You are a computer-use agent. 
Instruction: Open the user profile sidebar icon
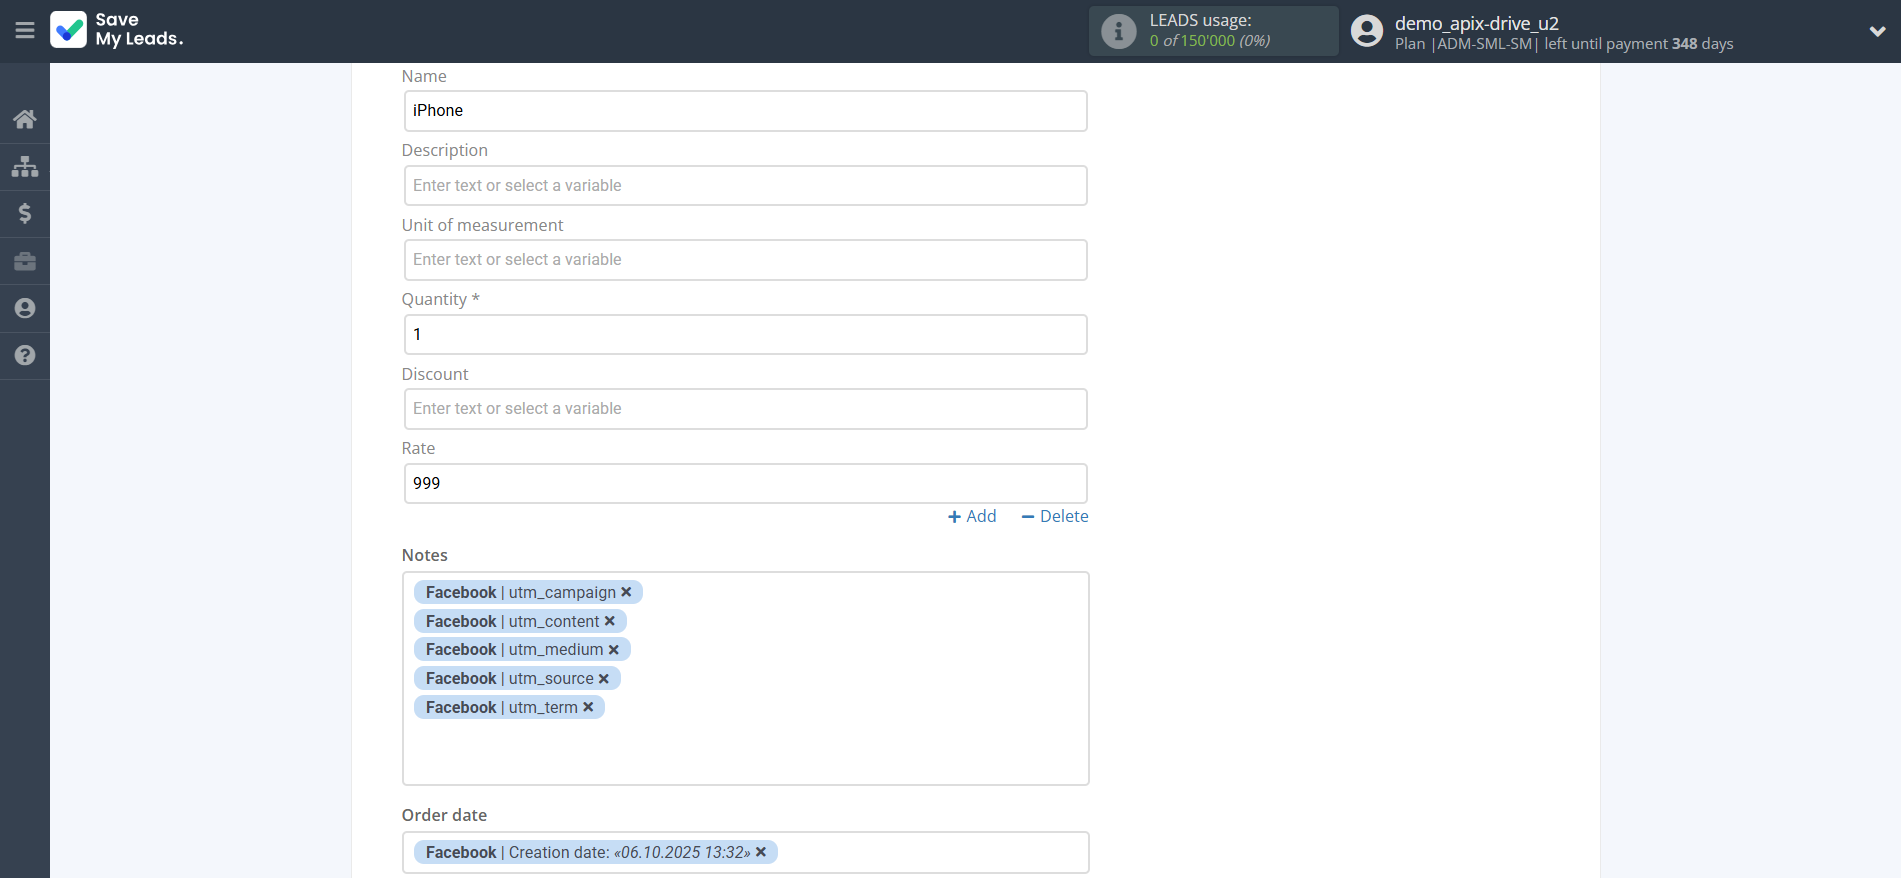25,308
